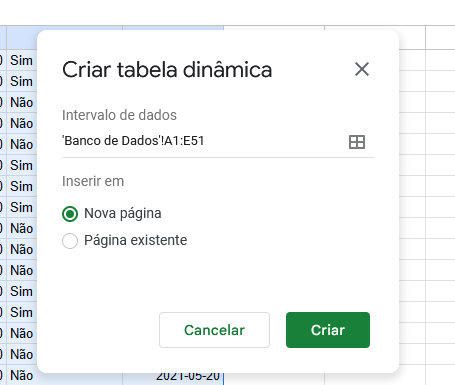Close the Criar tabela dinâmica dialog
455x385 pixels.
coord(362,69)
